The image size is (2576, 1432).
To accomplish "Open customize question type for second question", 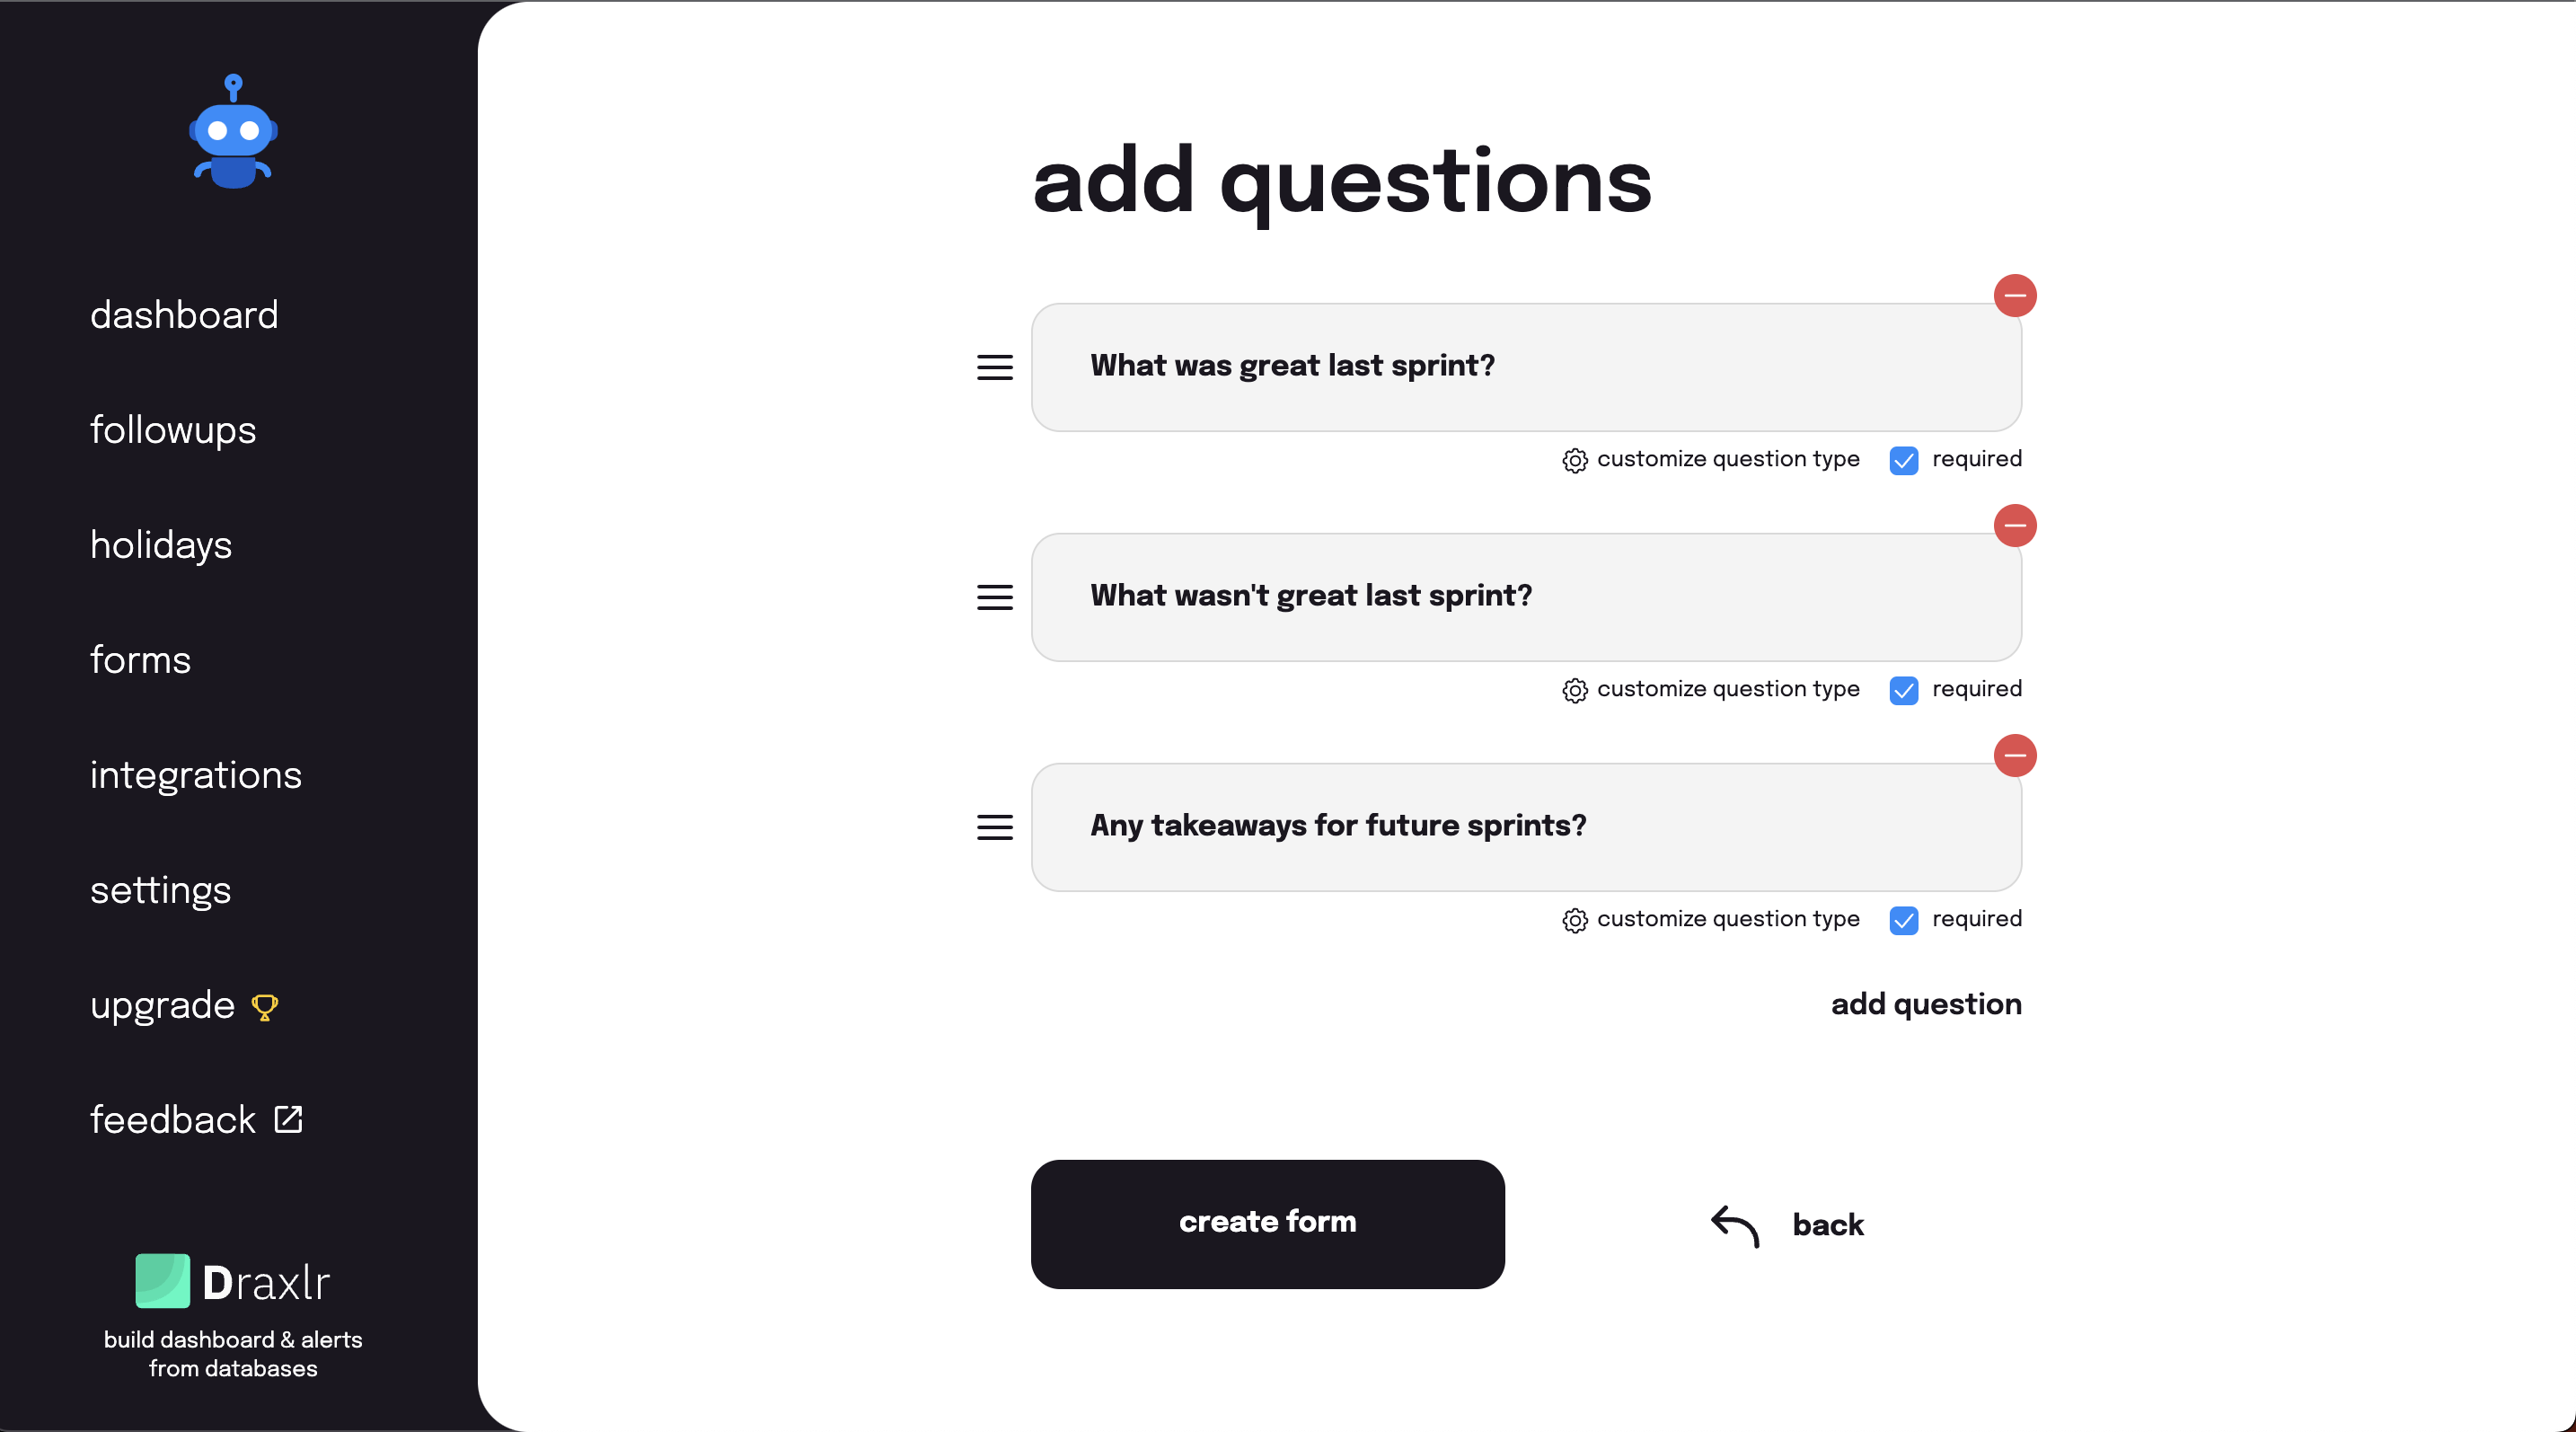I will tap(1711, 690).
